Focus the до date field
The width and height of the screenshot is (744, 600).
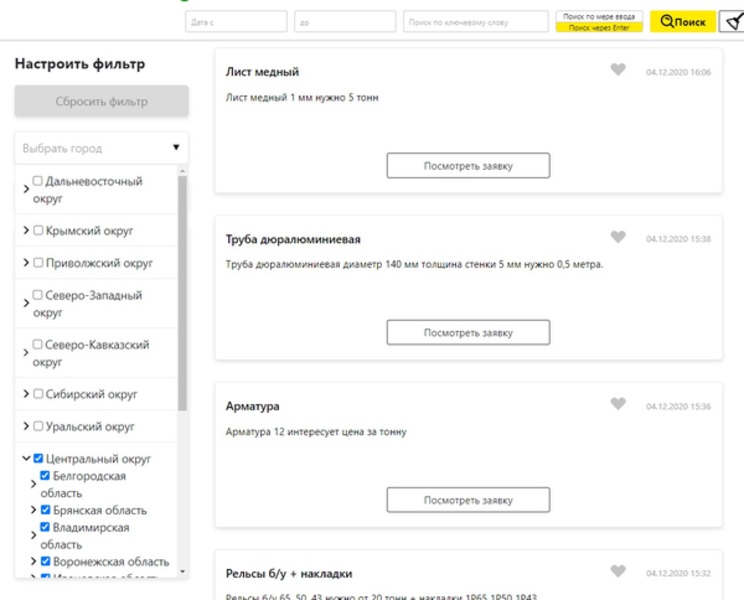tap(345, 22)
